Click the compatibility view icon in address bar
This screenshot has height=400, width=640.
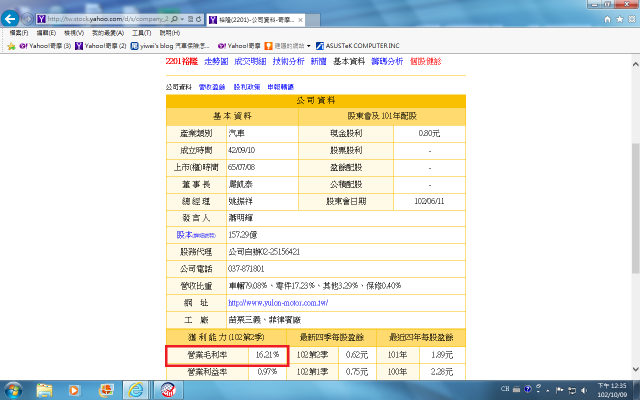(191, 19)
